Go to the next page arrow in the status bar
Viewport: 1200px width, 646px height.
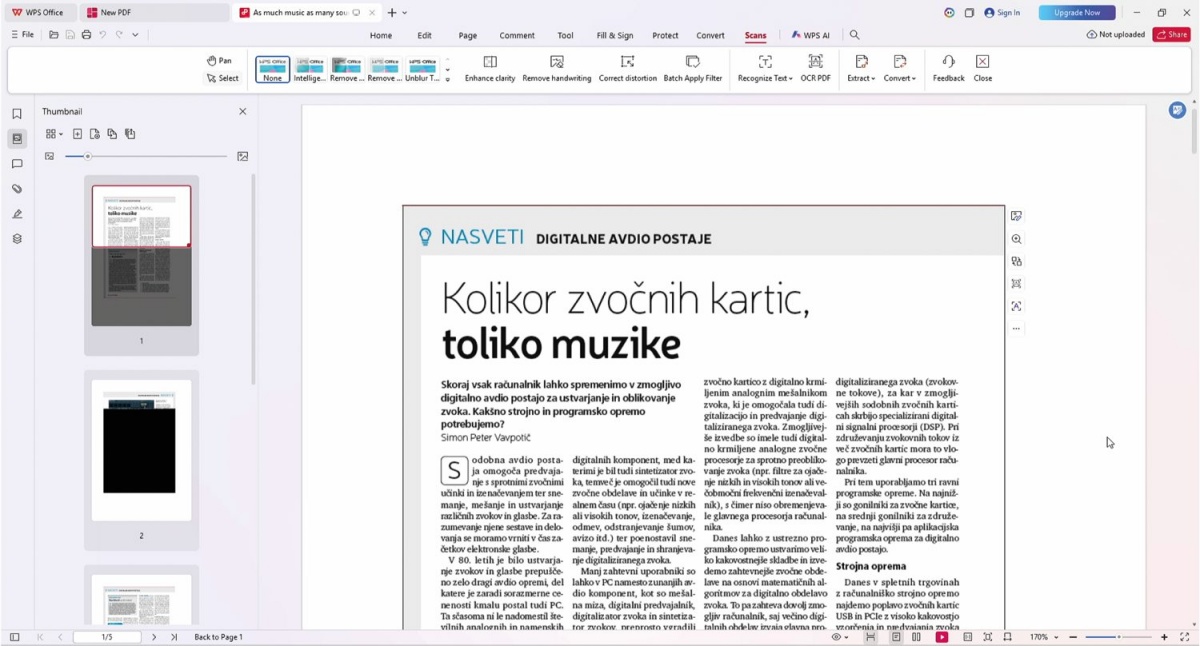tap(154, 637)
